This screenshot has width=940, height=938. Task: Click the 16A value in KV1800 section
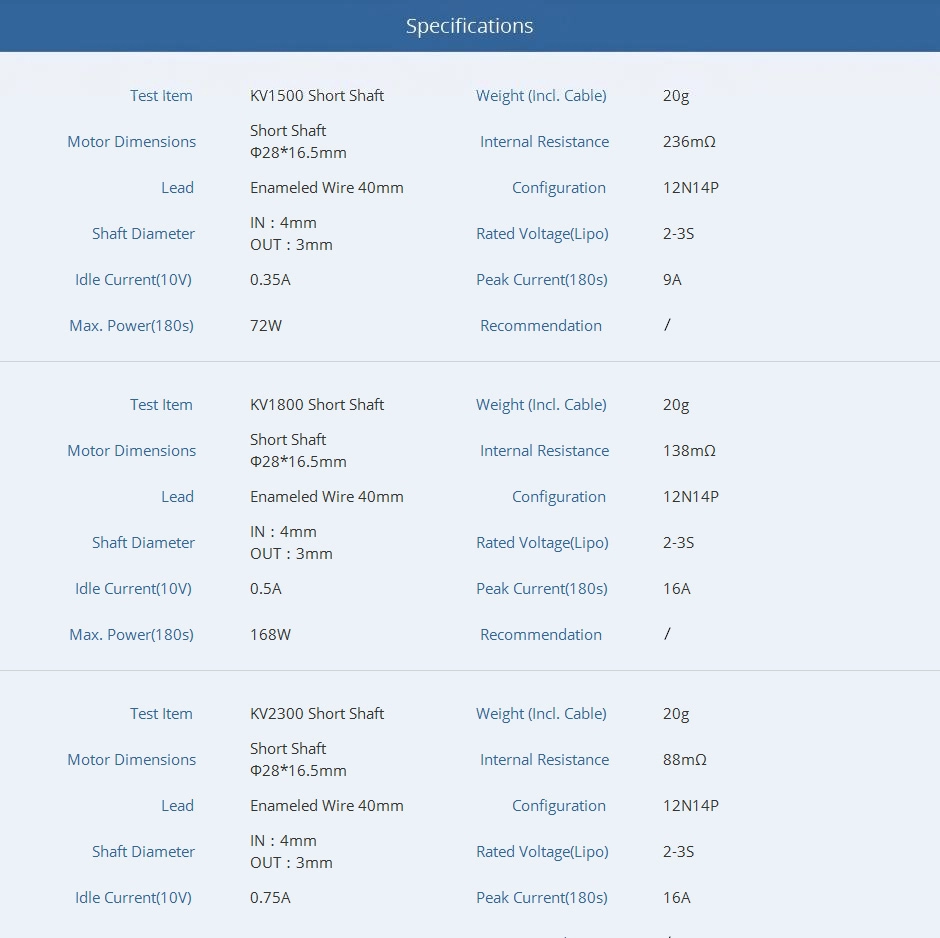pyautogui.click(x=676, y=589)
